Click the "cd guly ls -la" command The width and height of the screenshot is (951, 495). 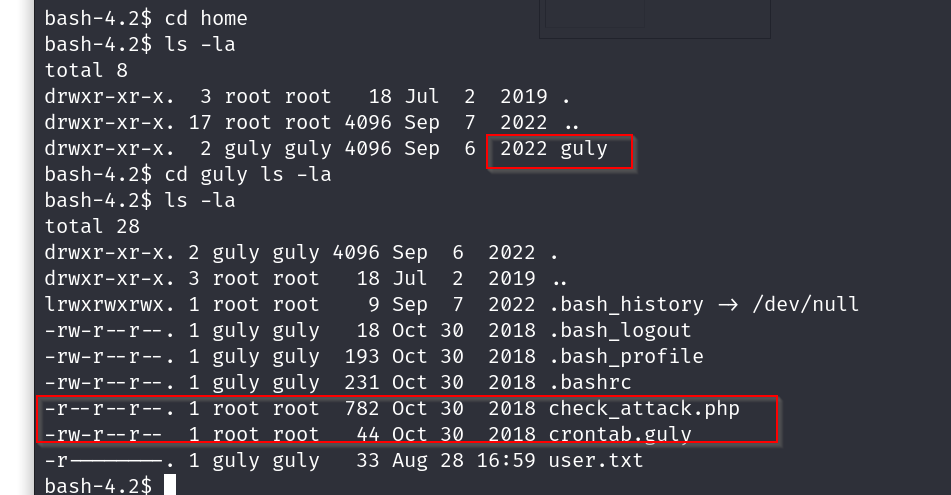[248, 175]
